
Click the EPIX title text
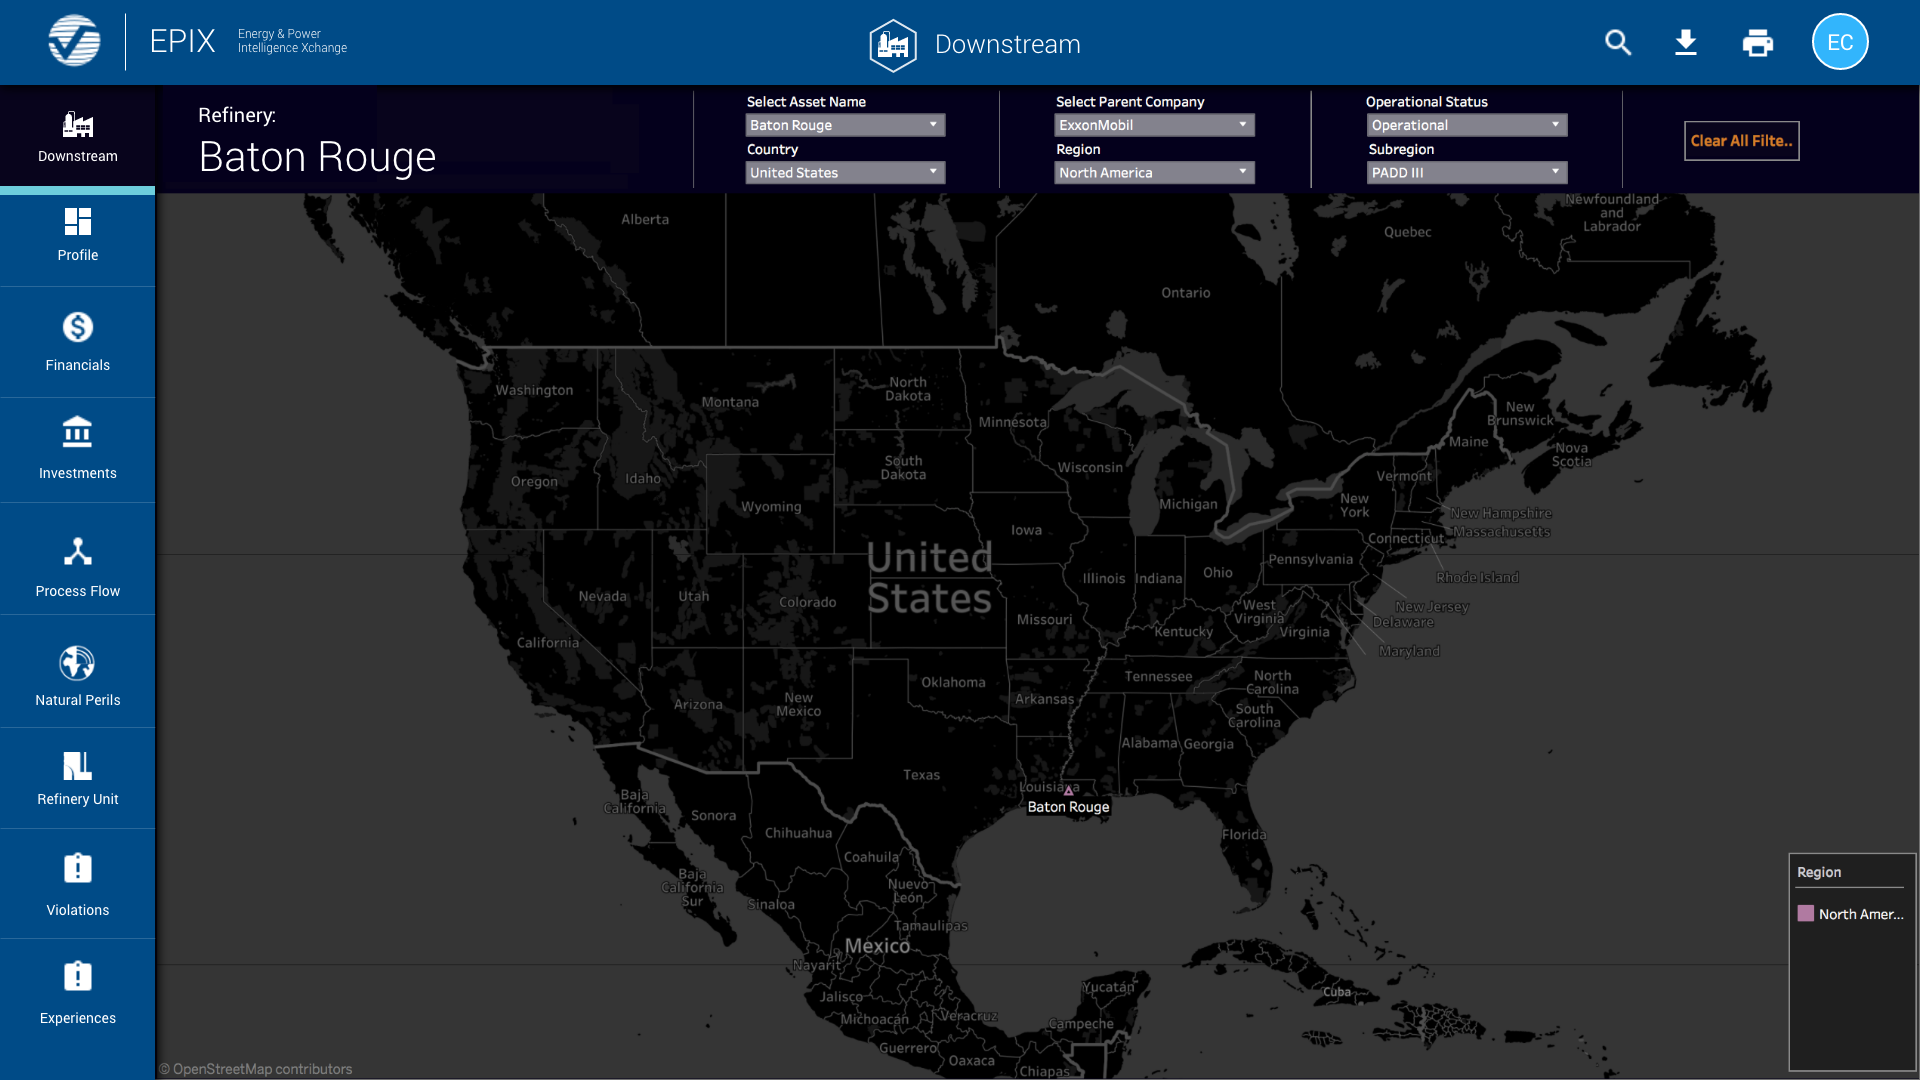coord(182,41)
